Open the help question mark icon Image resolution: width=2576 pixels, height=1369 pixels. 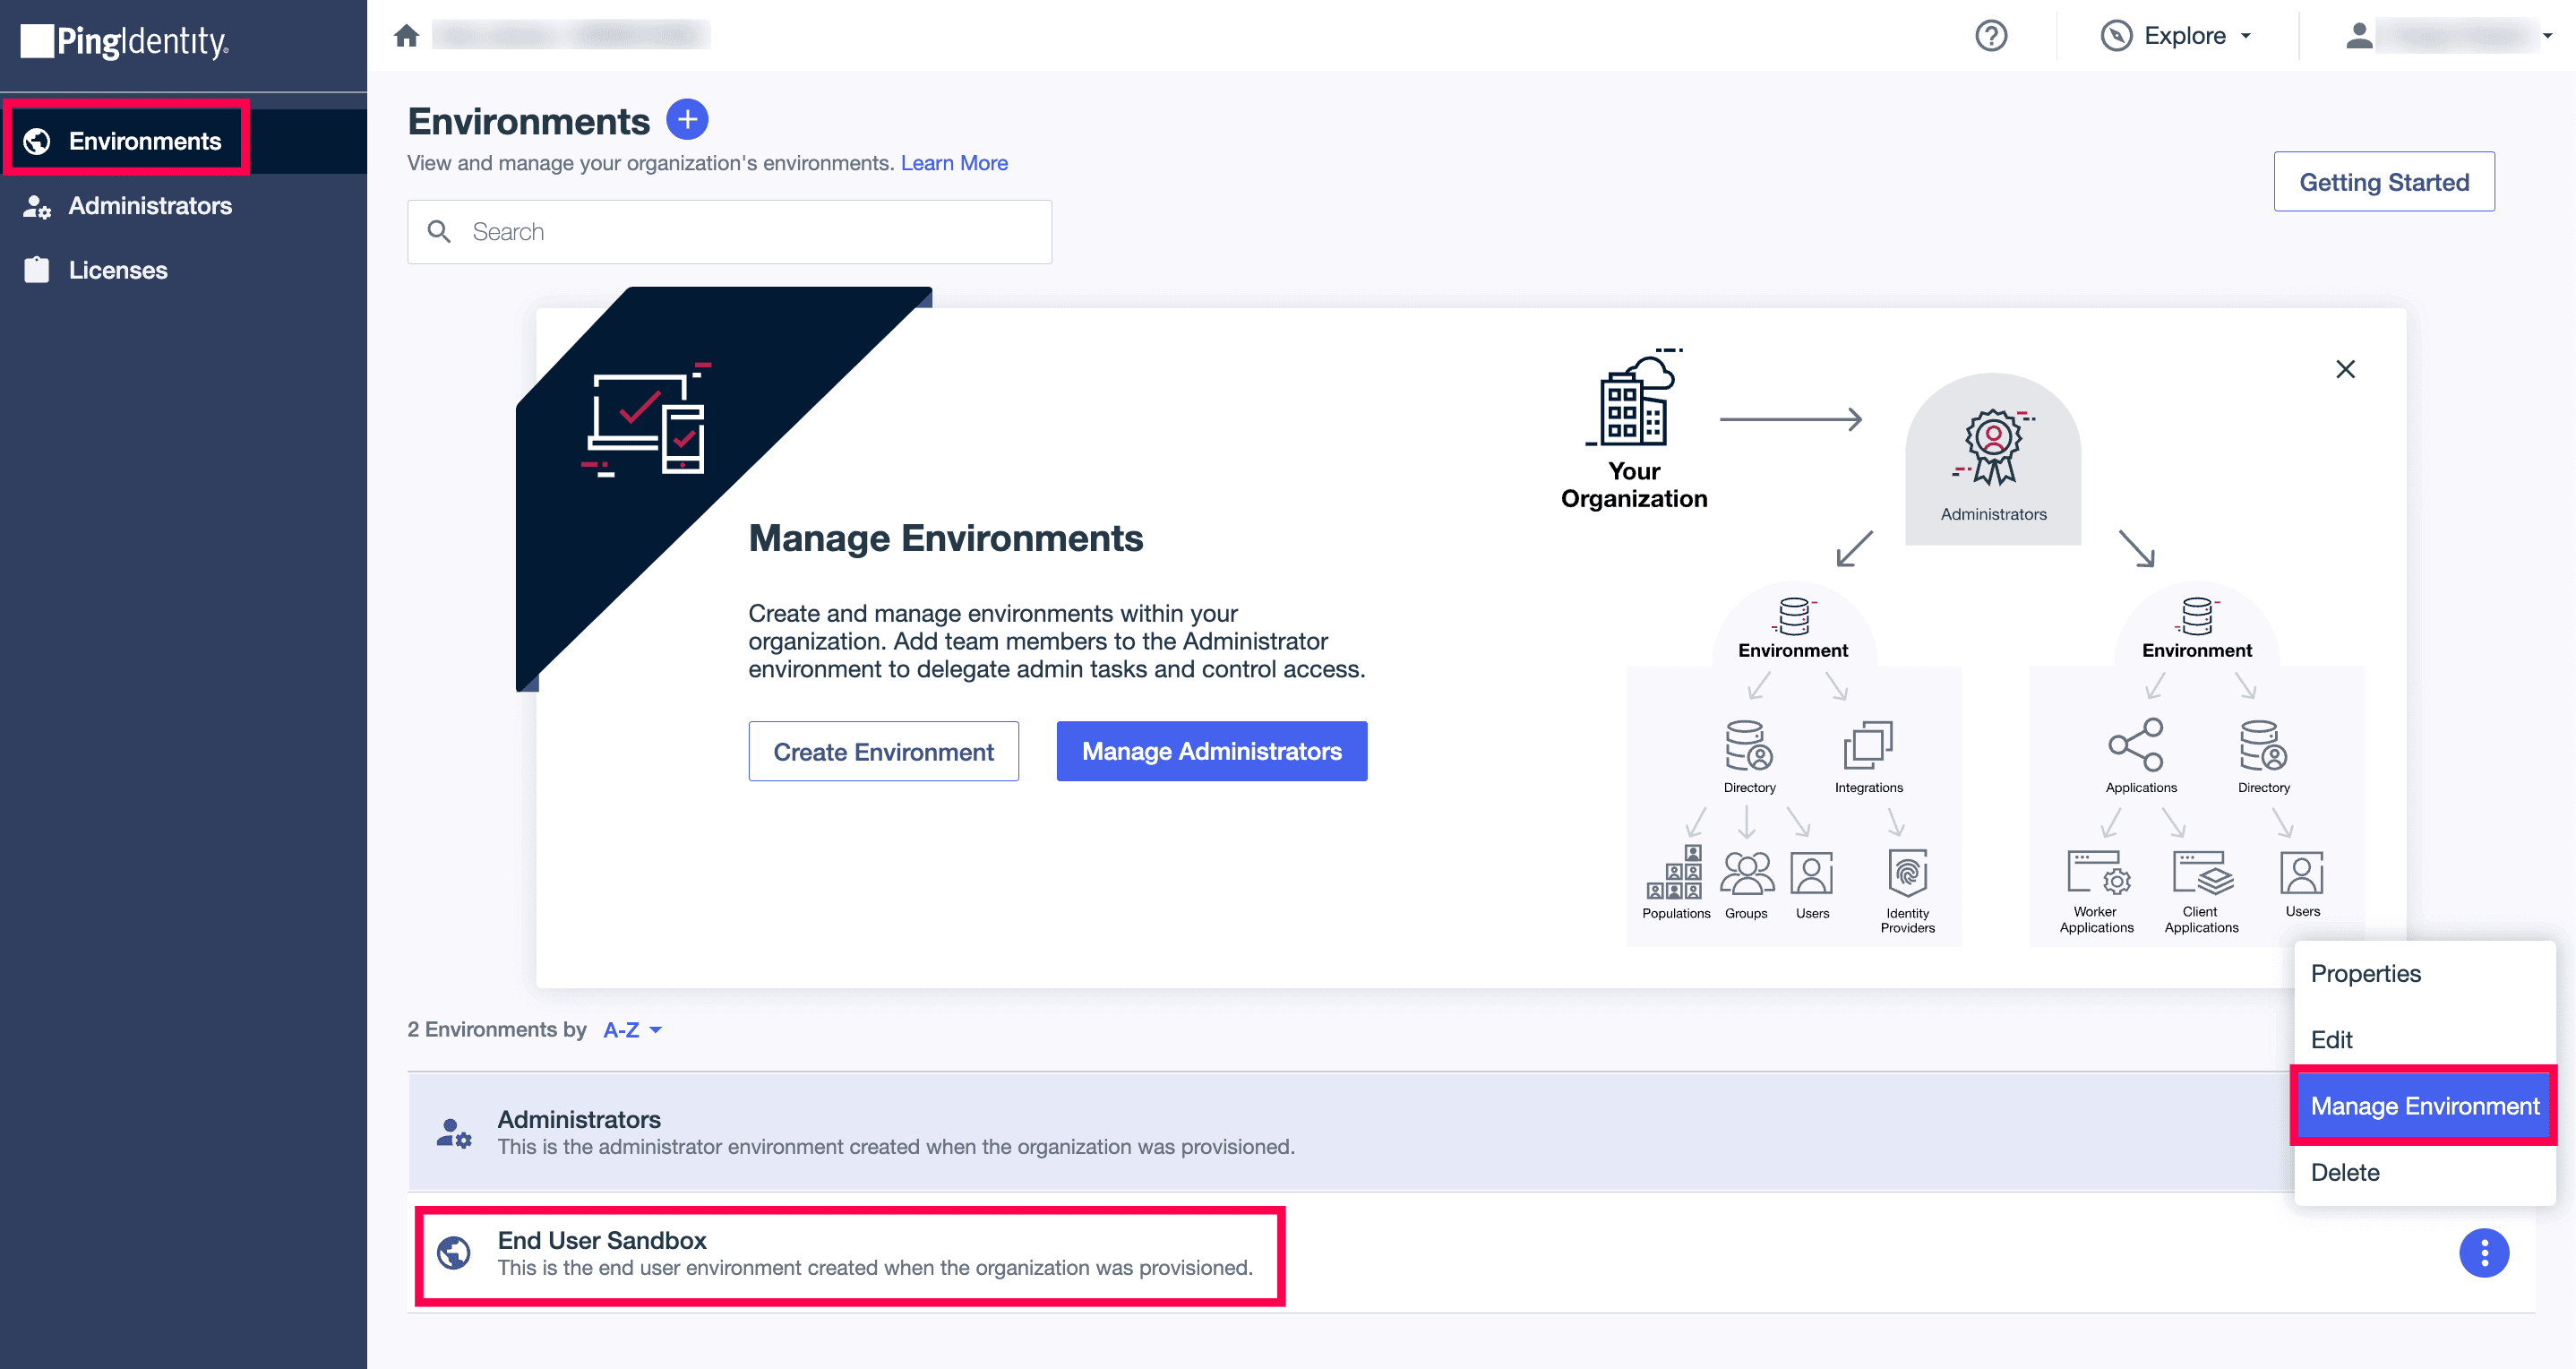[x=1990, y=36]
